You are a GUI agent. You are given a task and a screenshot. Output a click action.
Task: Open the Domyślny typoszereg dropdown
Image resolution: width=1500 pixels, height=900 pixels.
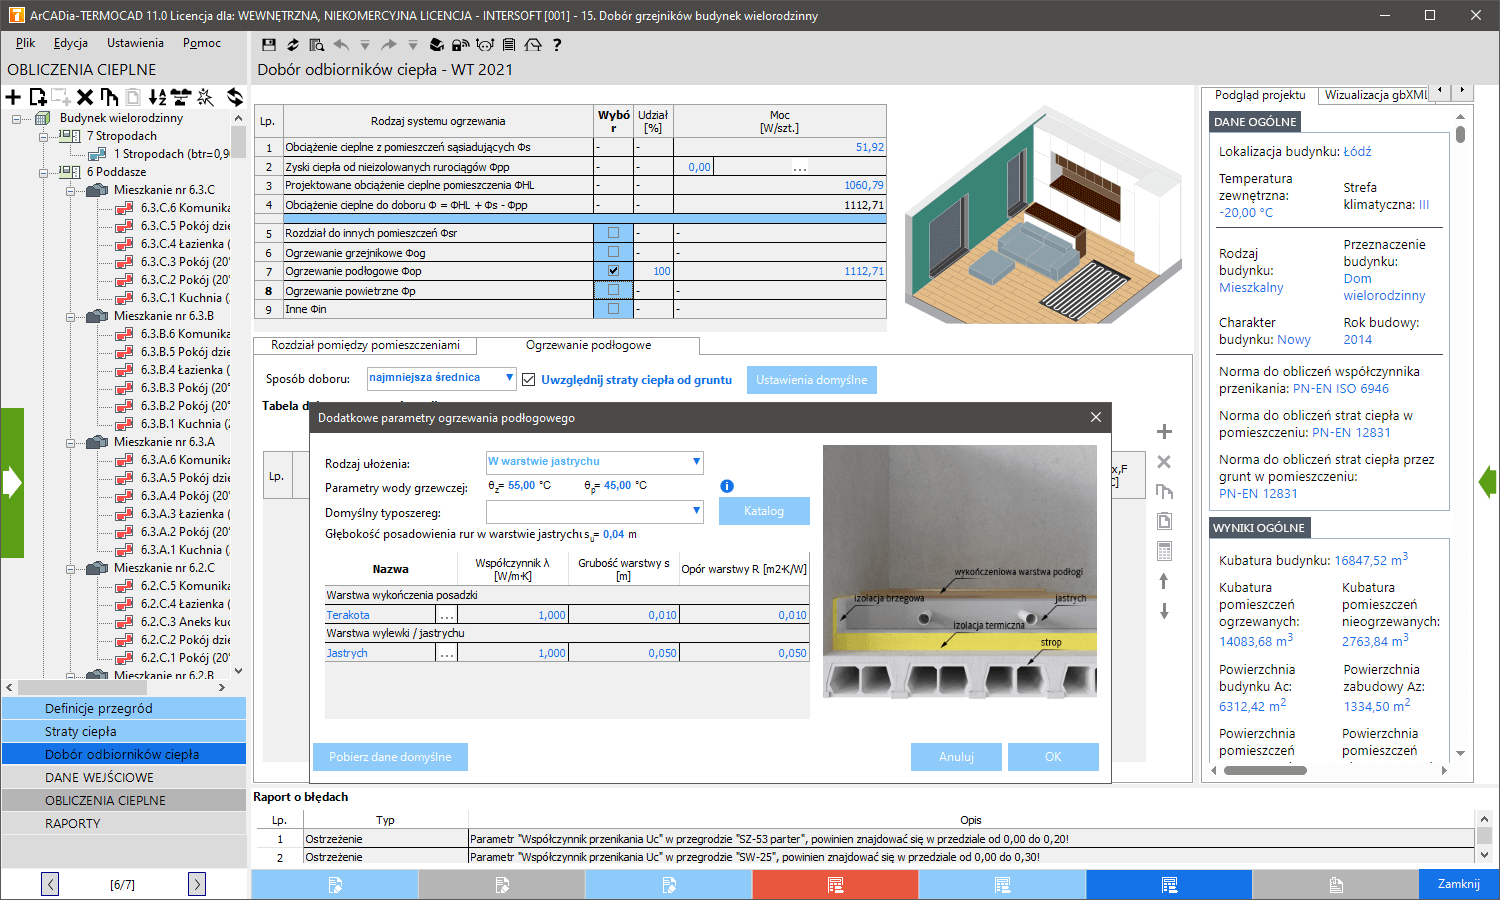tap(696, 511)
